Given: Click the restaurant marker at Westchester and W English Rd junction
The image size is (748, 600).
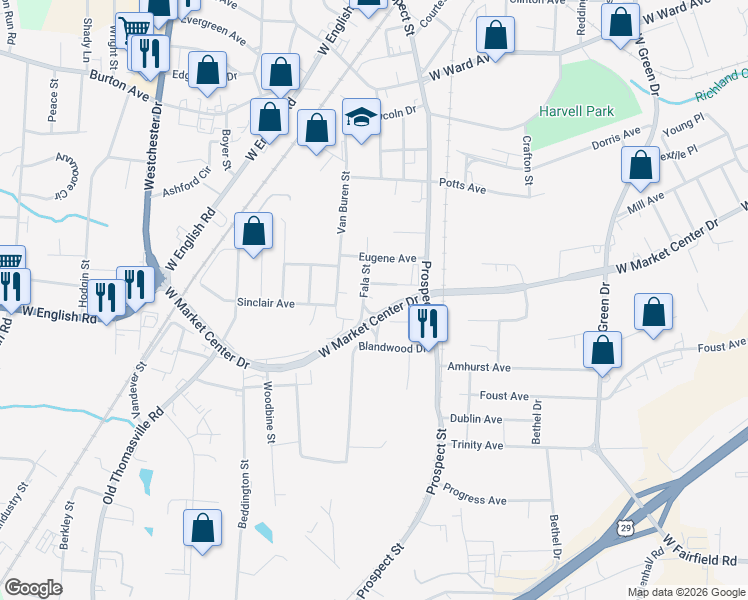Looking at the screenshot, I should [138, 285].
